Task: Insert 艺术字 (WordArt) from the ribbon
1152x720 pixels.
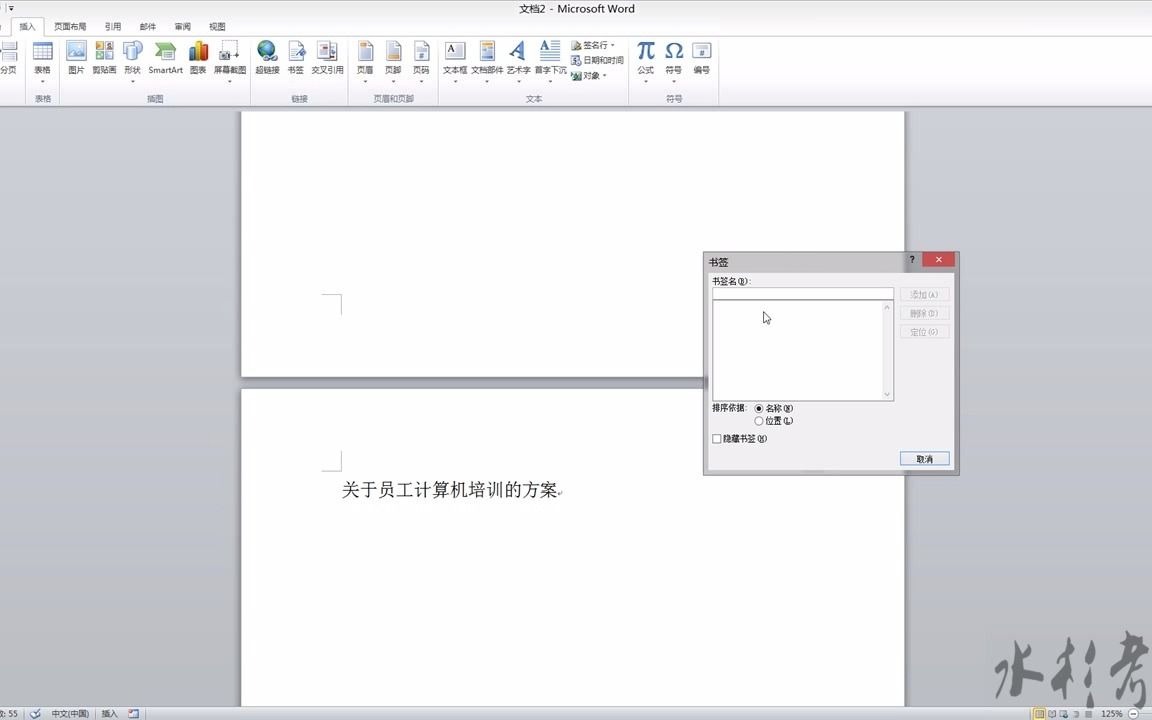Action: pos(516,58)
